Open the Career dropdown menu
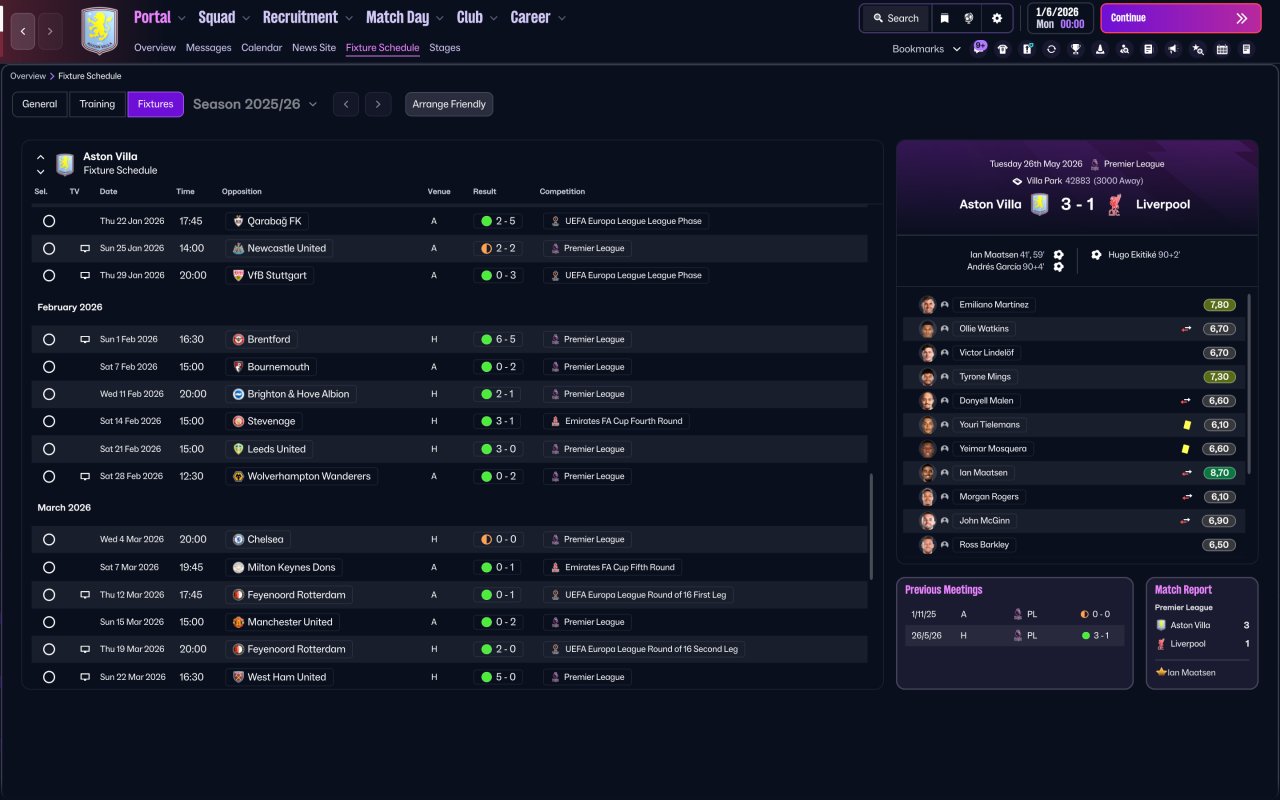The width and height of the screenshot is (1280, 800). (538, 17)
